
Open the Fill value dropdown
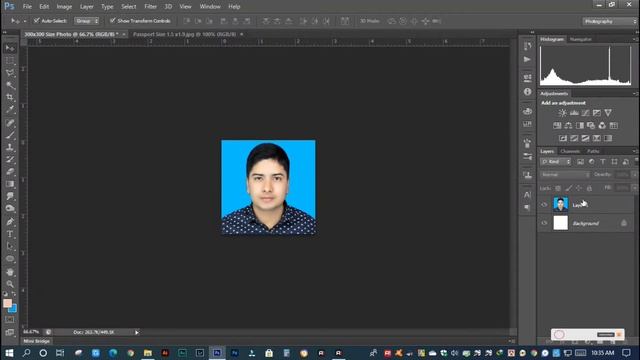click(634, 188)
